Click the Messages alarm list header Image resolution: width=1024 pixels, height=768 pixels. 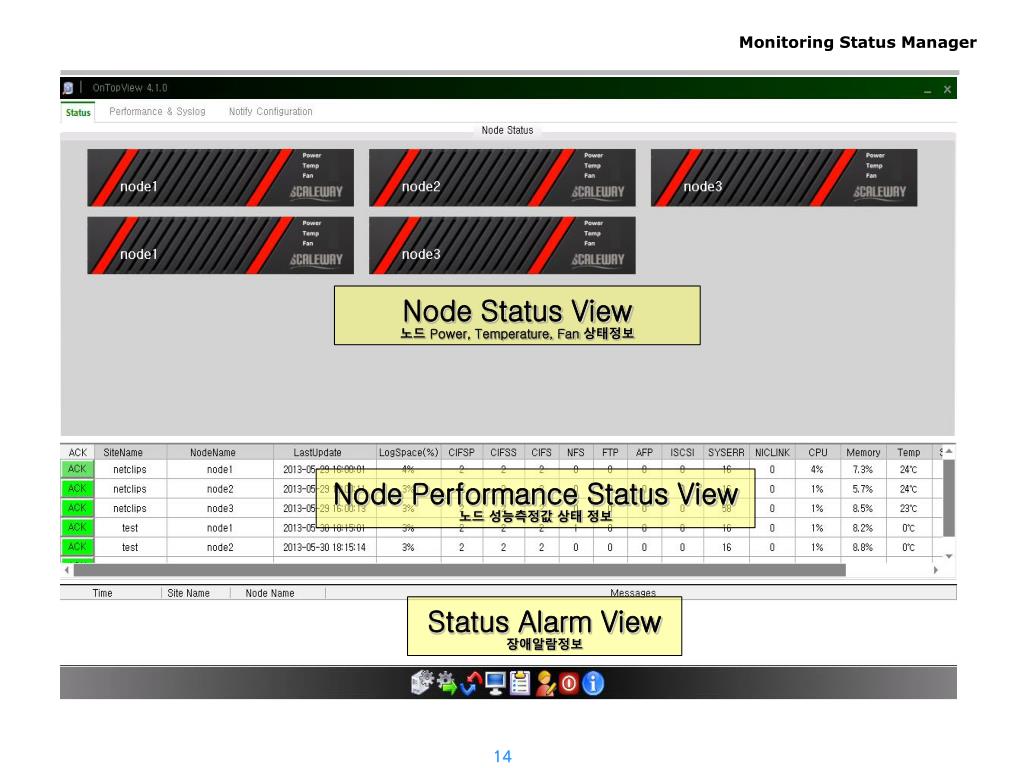click(x=633, y=593)
